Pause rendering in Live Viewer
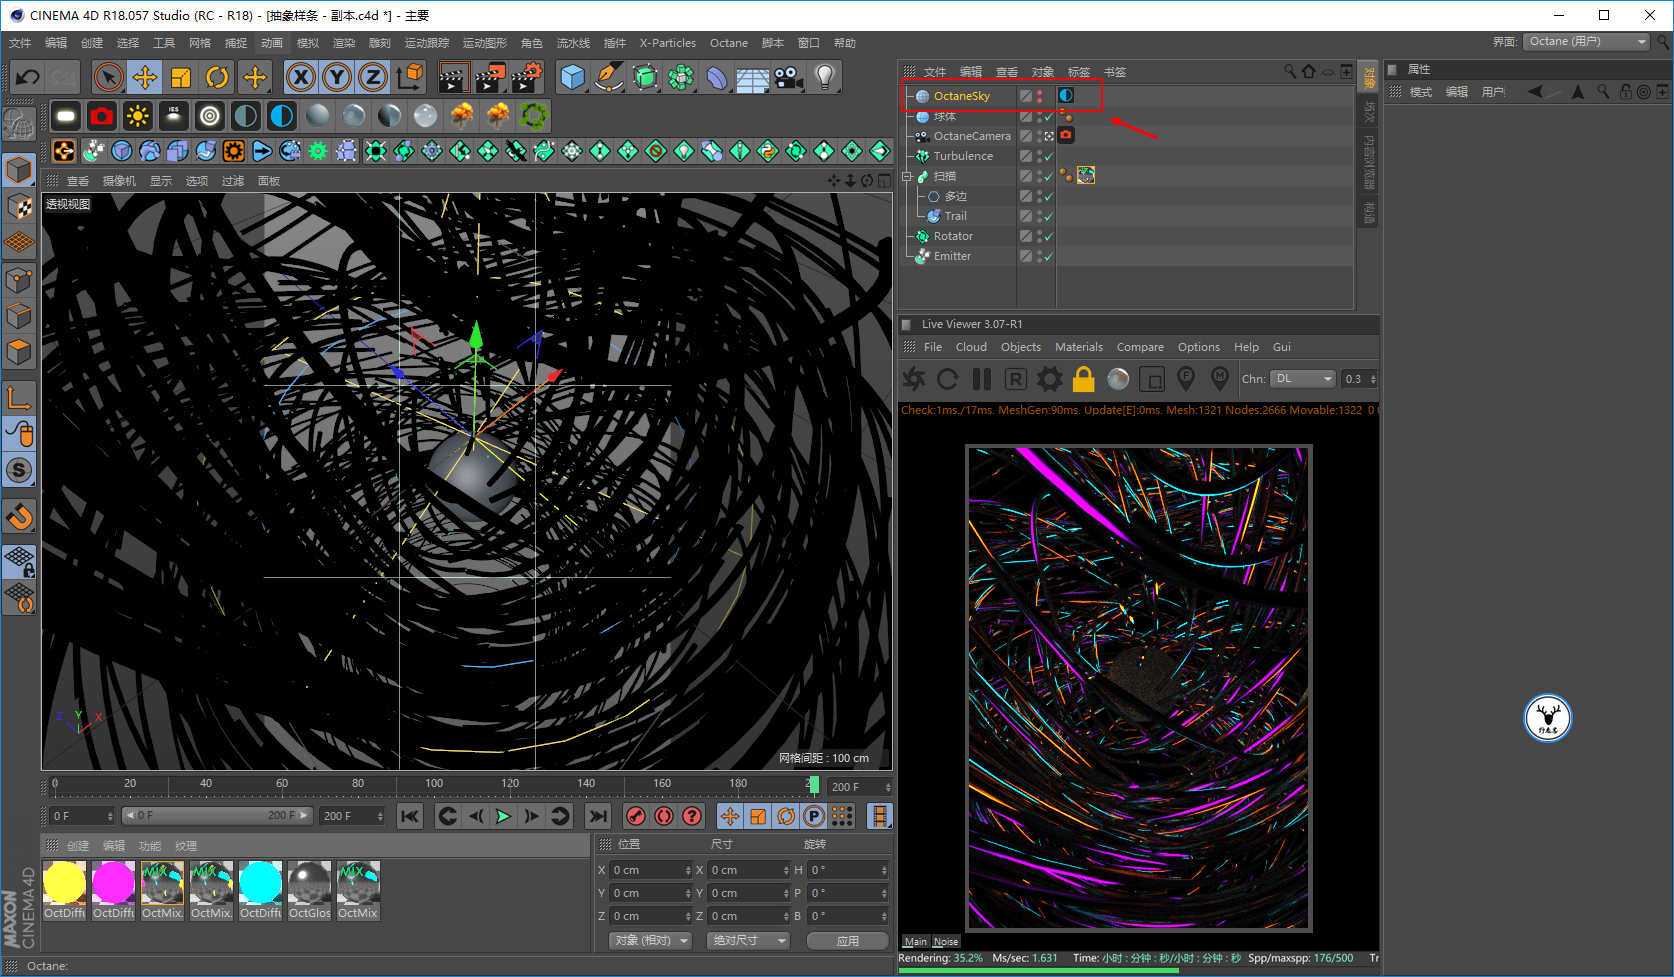Viewport: 1674px width, 977px height. coord(982,379)
